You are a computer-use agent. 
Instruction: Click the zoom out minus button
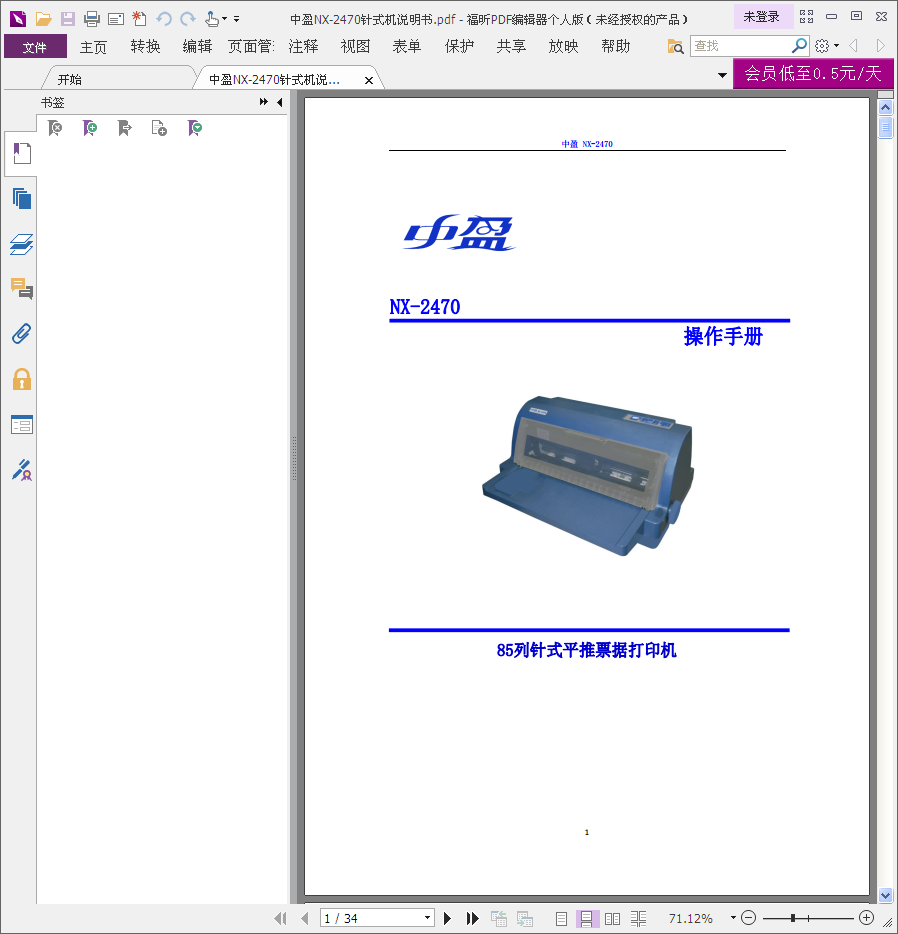[x=749, y=918]
